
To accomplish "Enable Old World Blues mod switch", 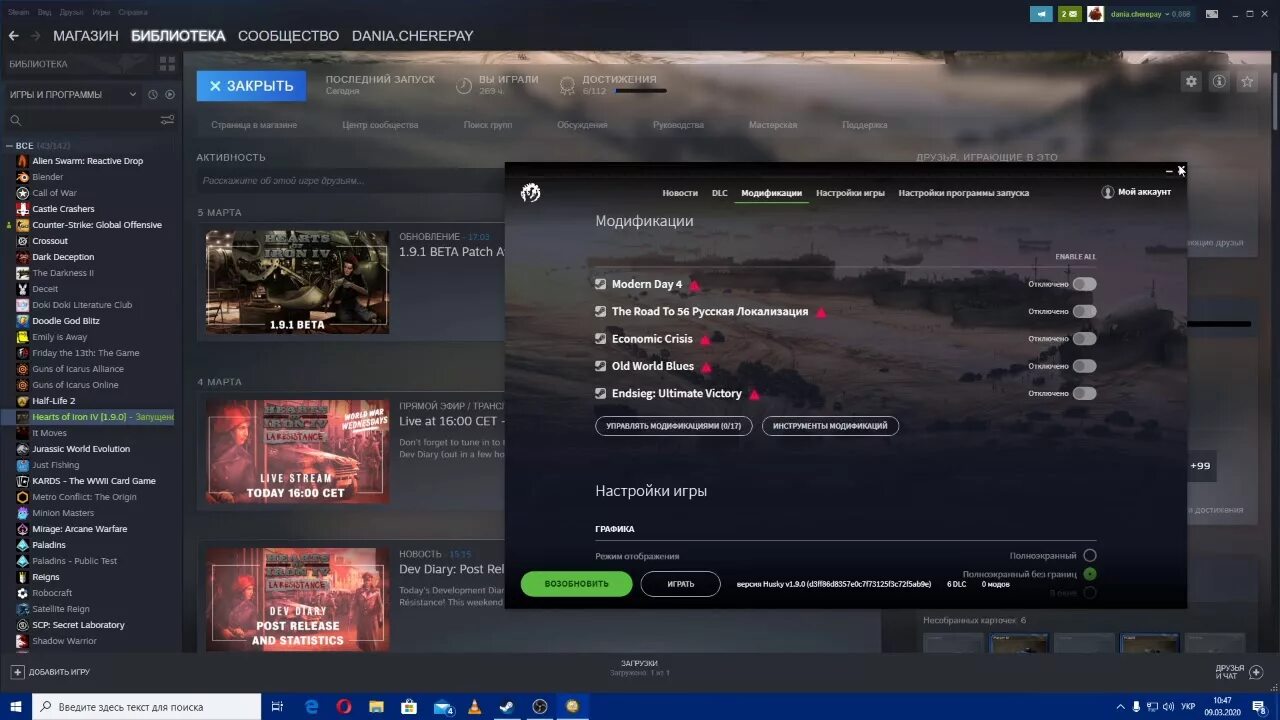I will tap(1084, 366).
